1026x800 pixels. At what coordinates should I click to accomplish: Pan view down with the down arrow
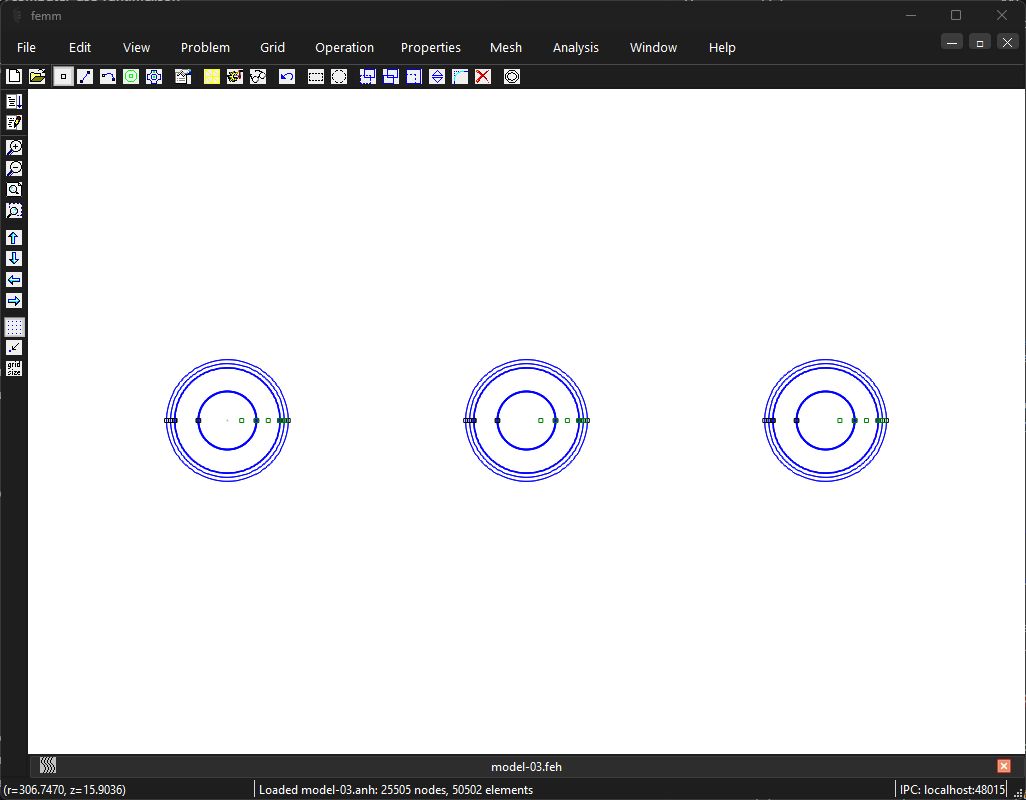click(14, 258)
